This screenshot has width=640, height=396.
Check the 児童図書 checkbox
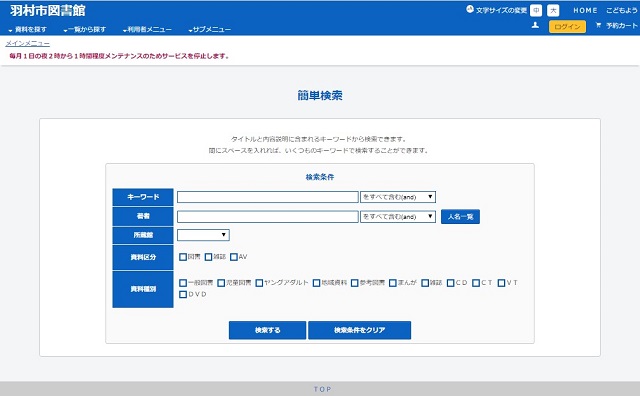coord(221,283)
